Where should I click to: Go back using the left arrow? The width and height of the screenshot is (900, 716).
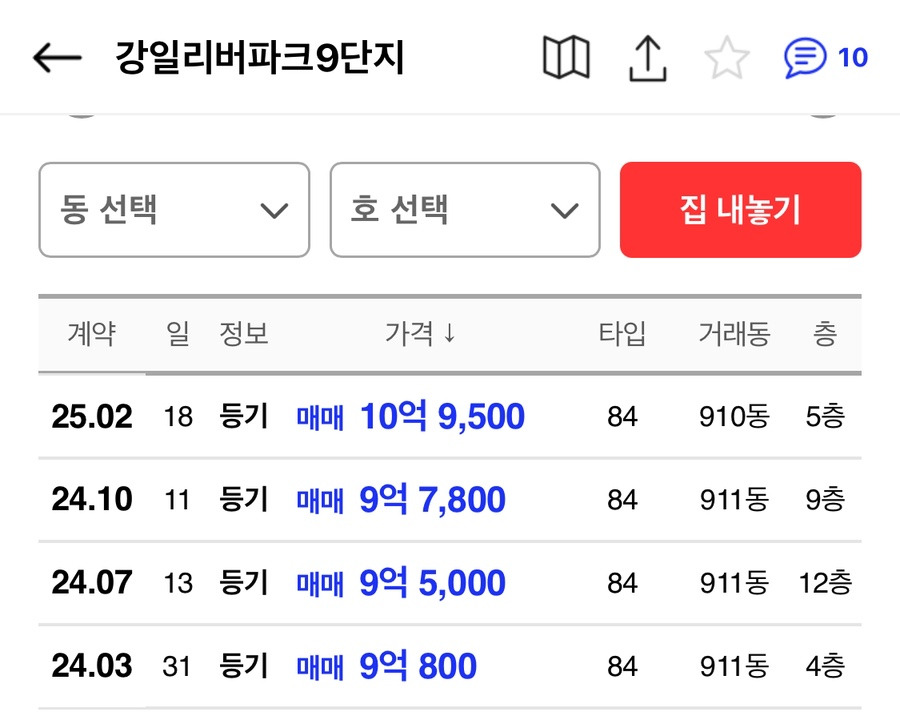pos(57,57)
